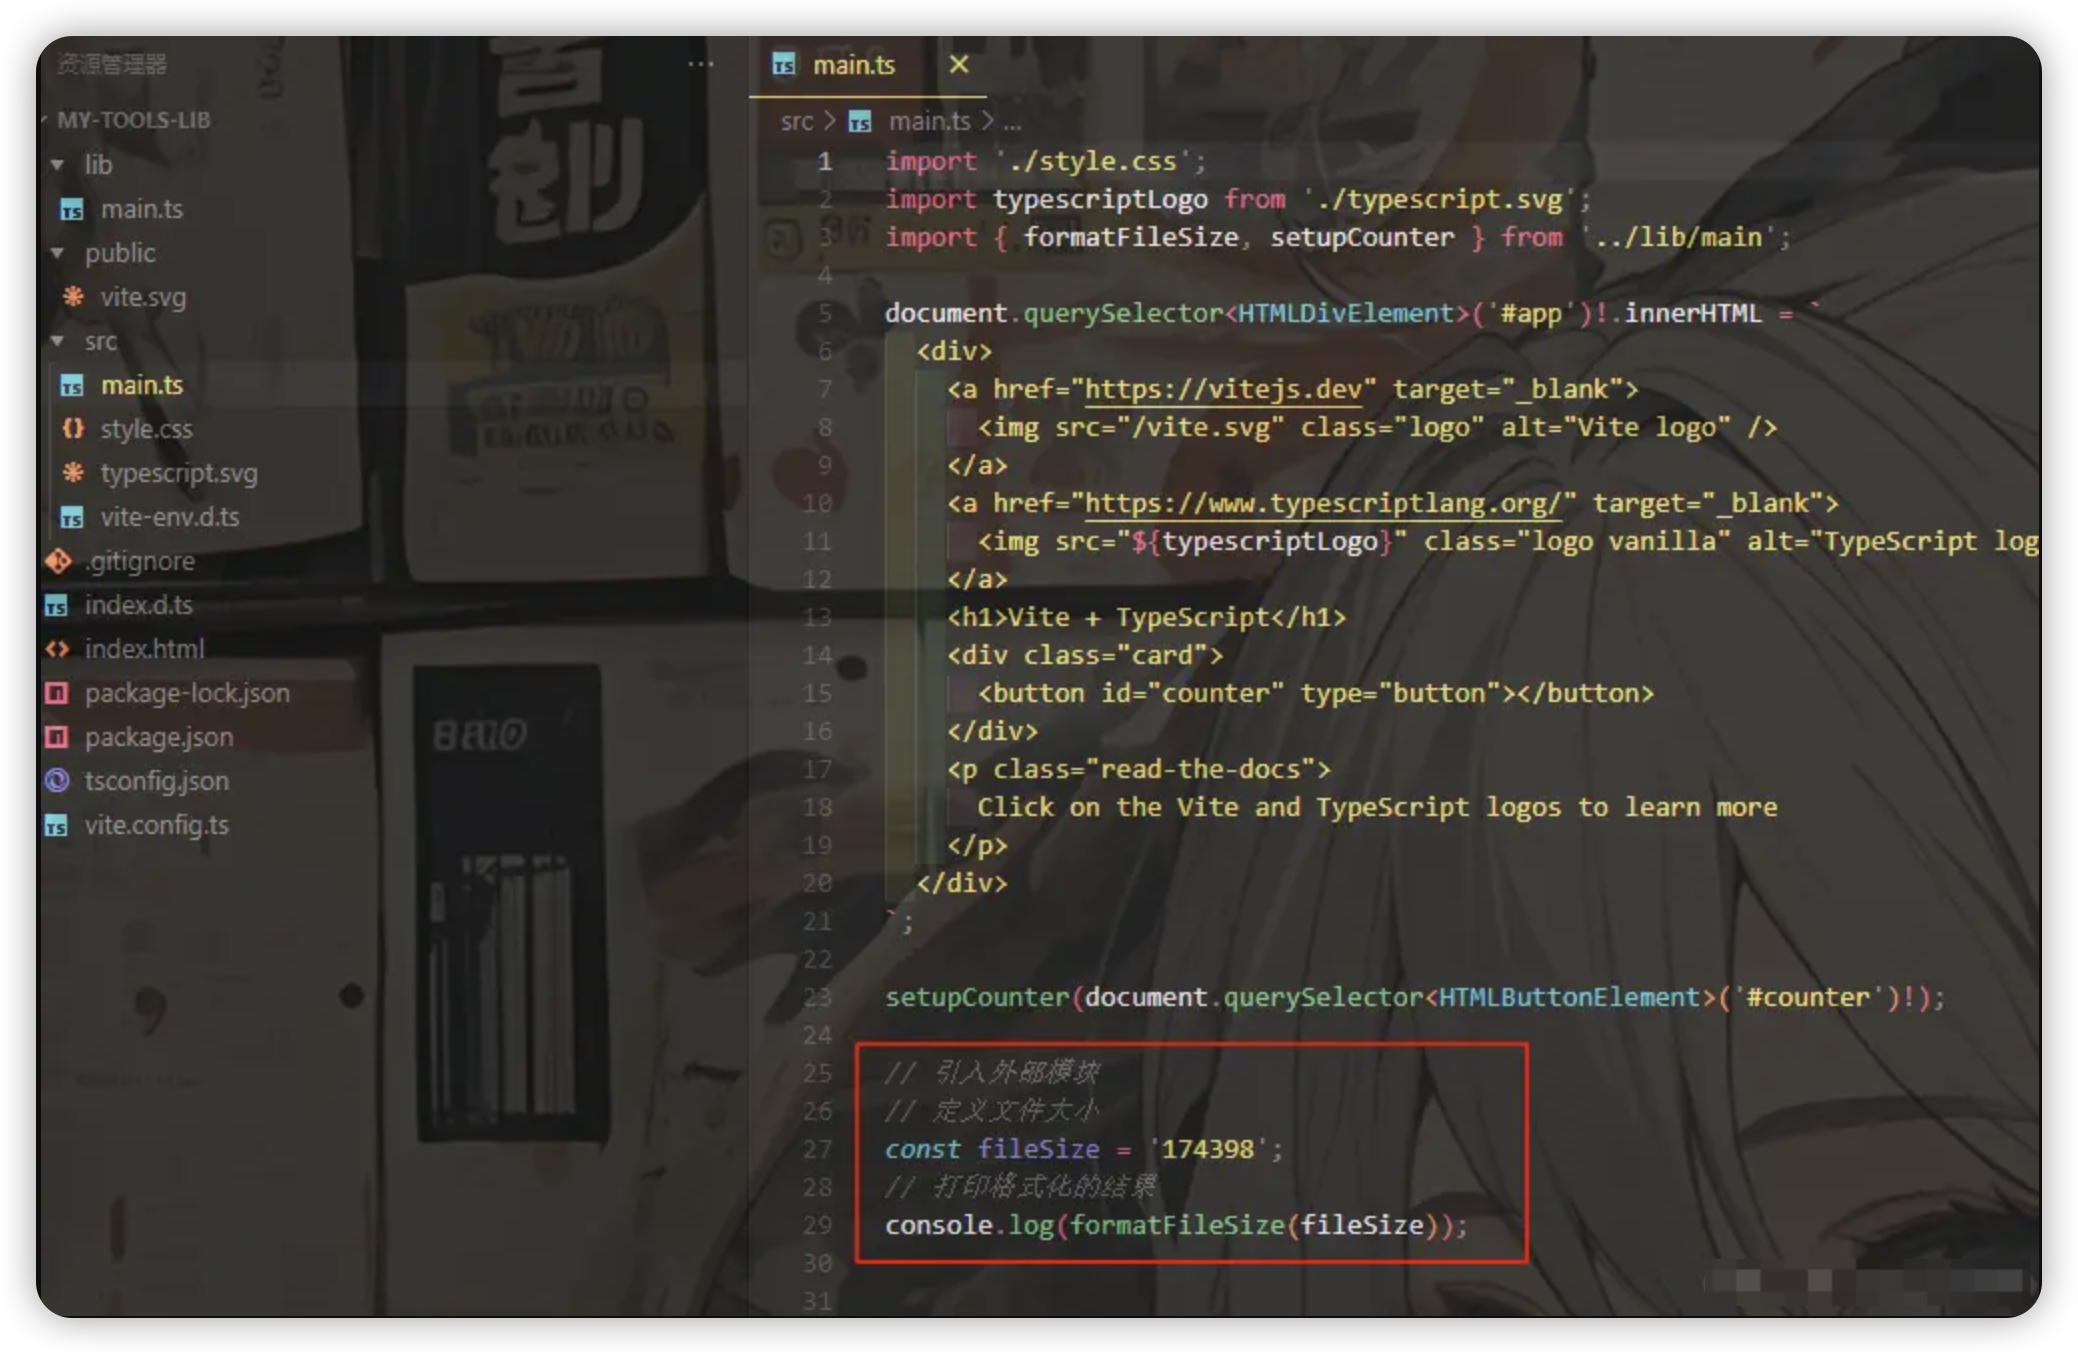Click the git icon beside .gitignore
This screenshot has width=2078, height=1354.
point(58,561)
